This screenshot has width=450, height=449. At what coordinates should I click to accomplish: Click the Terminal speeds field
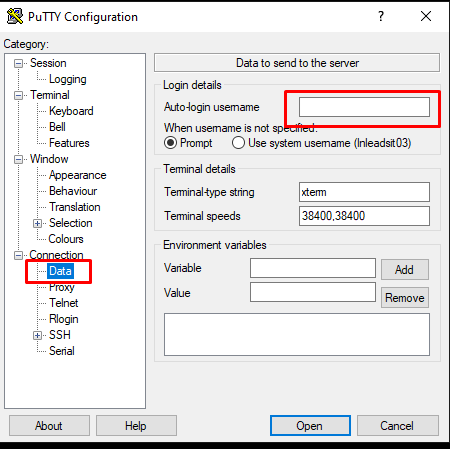pyautogui.click(x=364, y=216)
